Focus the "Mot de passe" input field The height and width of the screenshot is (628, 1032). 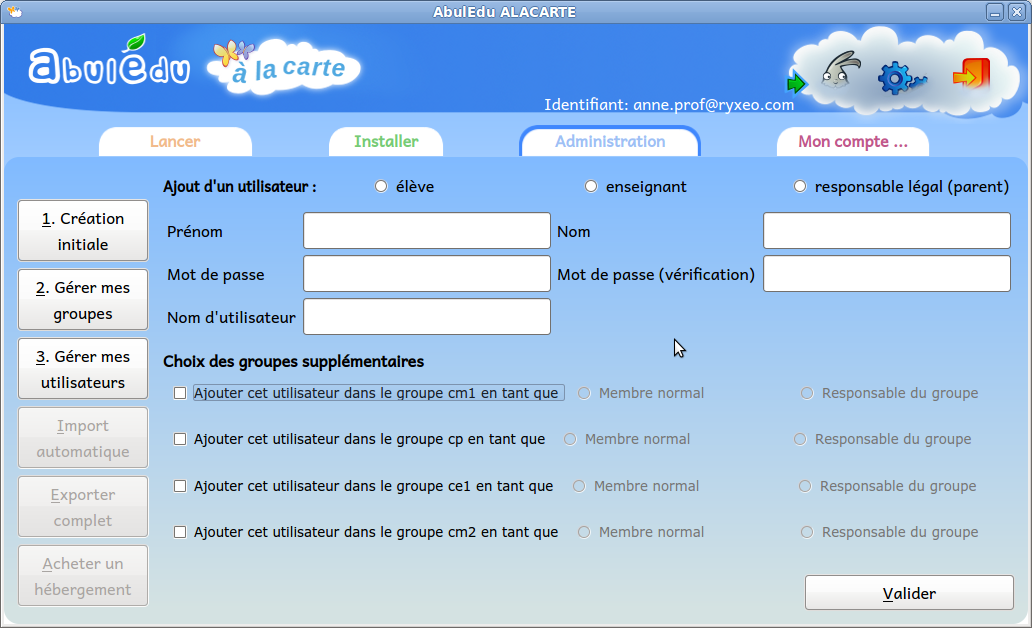(426, 274)
